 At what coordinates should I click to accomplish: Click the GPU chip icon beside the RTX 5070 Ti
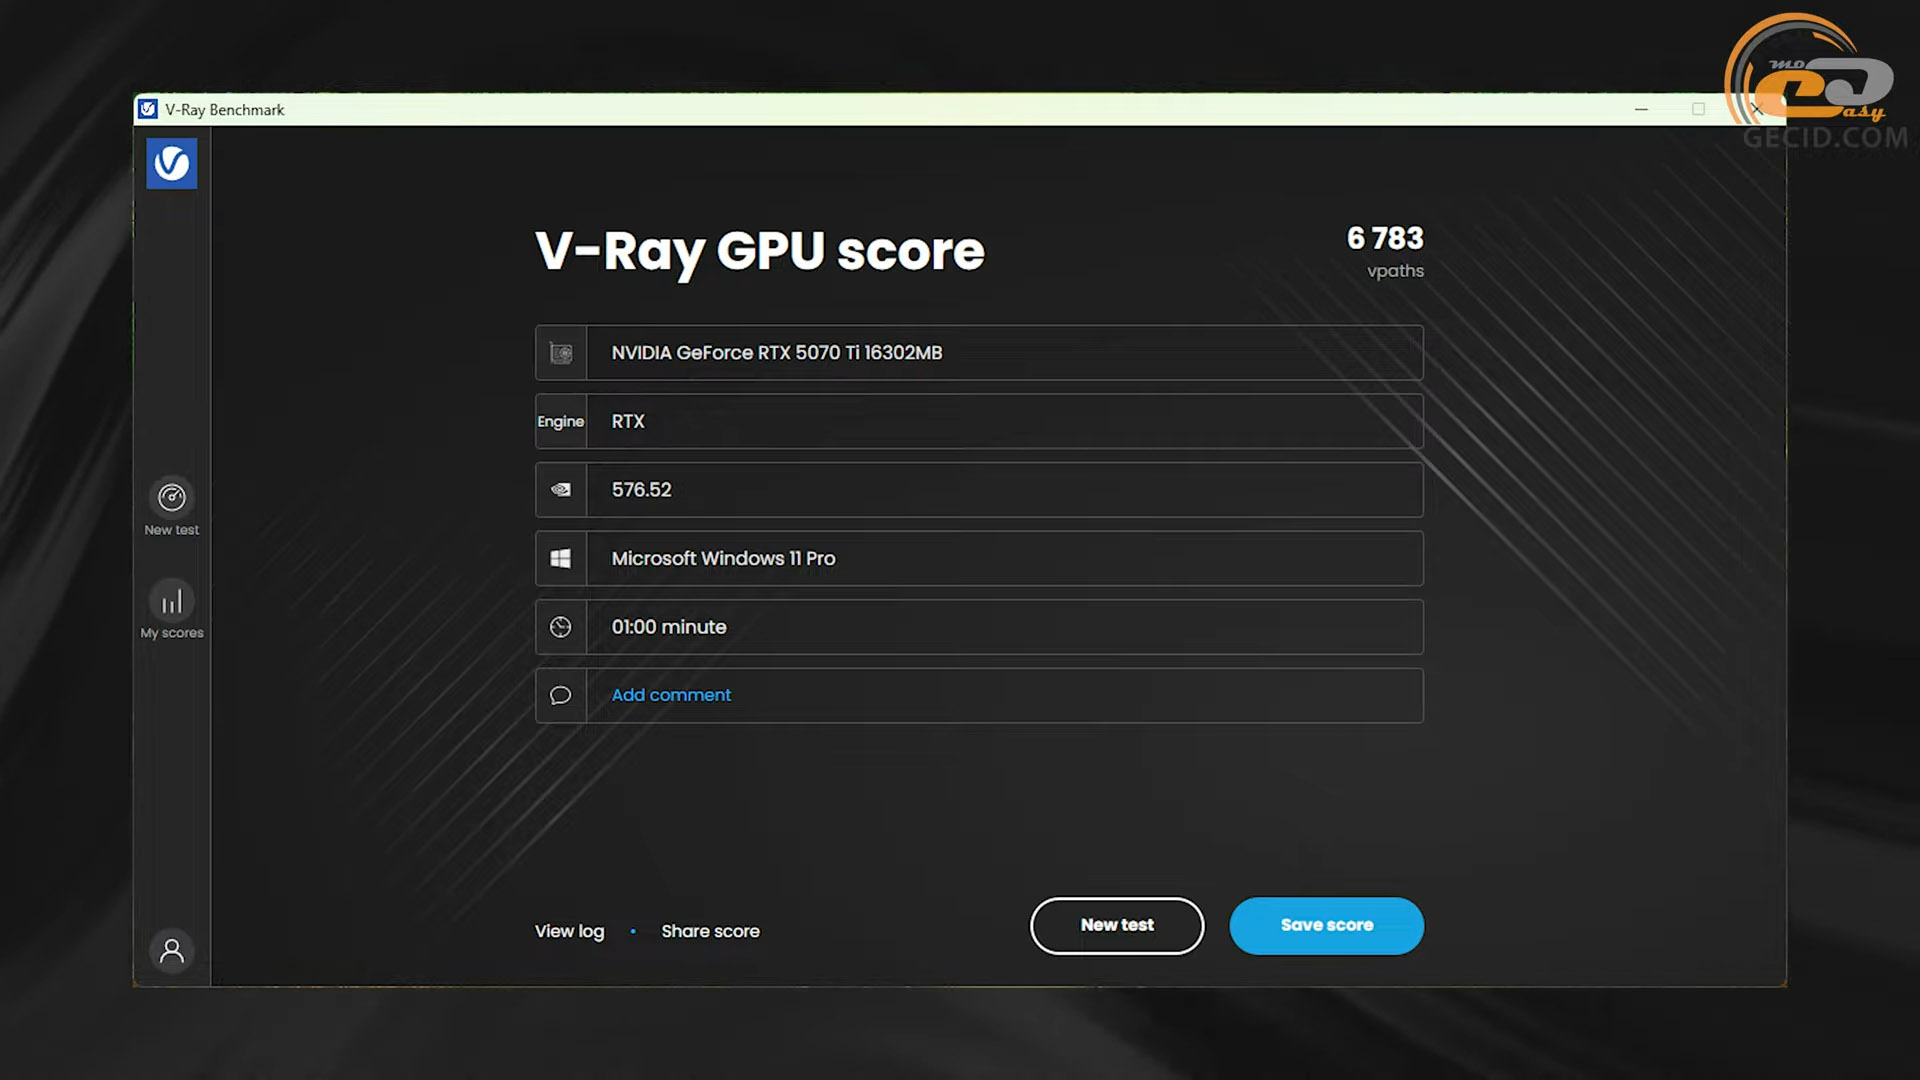click(561, 353)
